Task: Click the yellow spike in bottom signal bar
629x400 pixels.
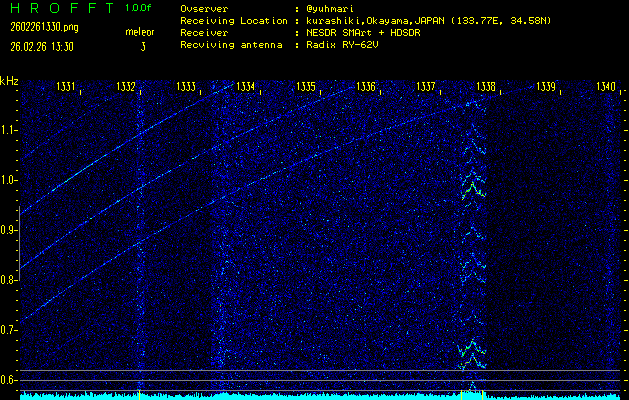Action: (x=481, y=393)
